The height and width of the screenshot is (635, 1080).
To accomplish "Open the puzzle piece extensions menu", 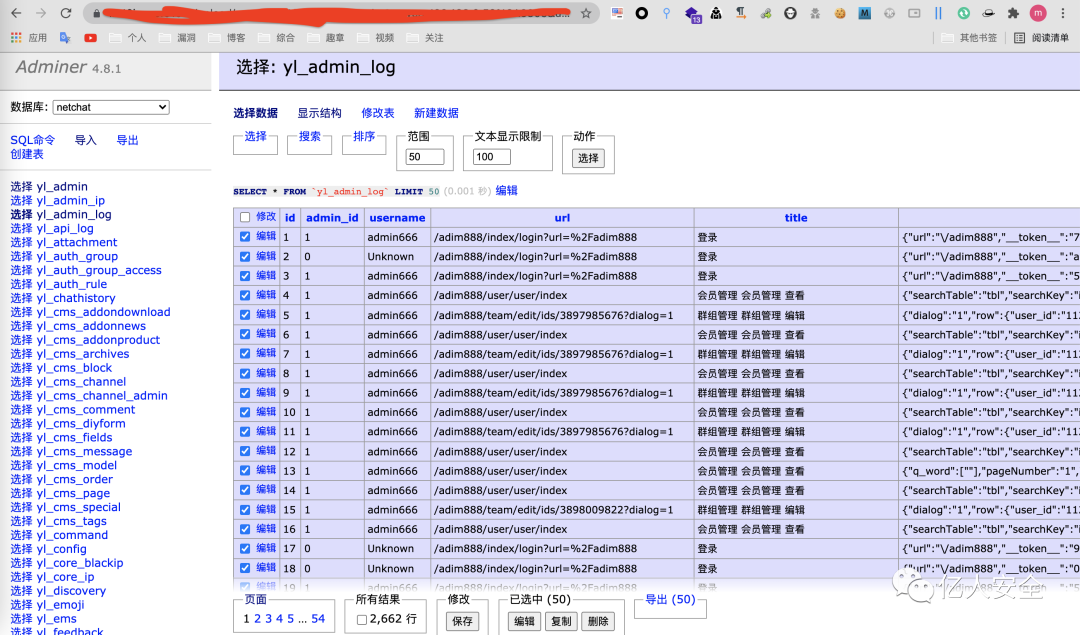I will pyautogui.click(x=1013, y=13).
